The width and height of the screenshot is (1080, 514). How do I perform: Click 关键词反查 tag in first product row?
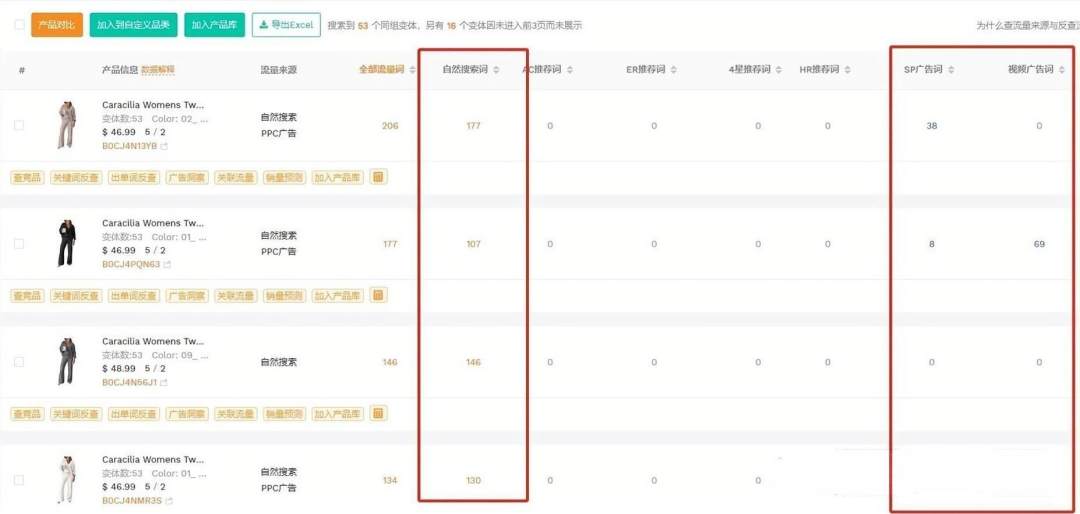click(76, 178)
